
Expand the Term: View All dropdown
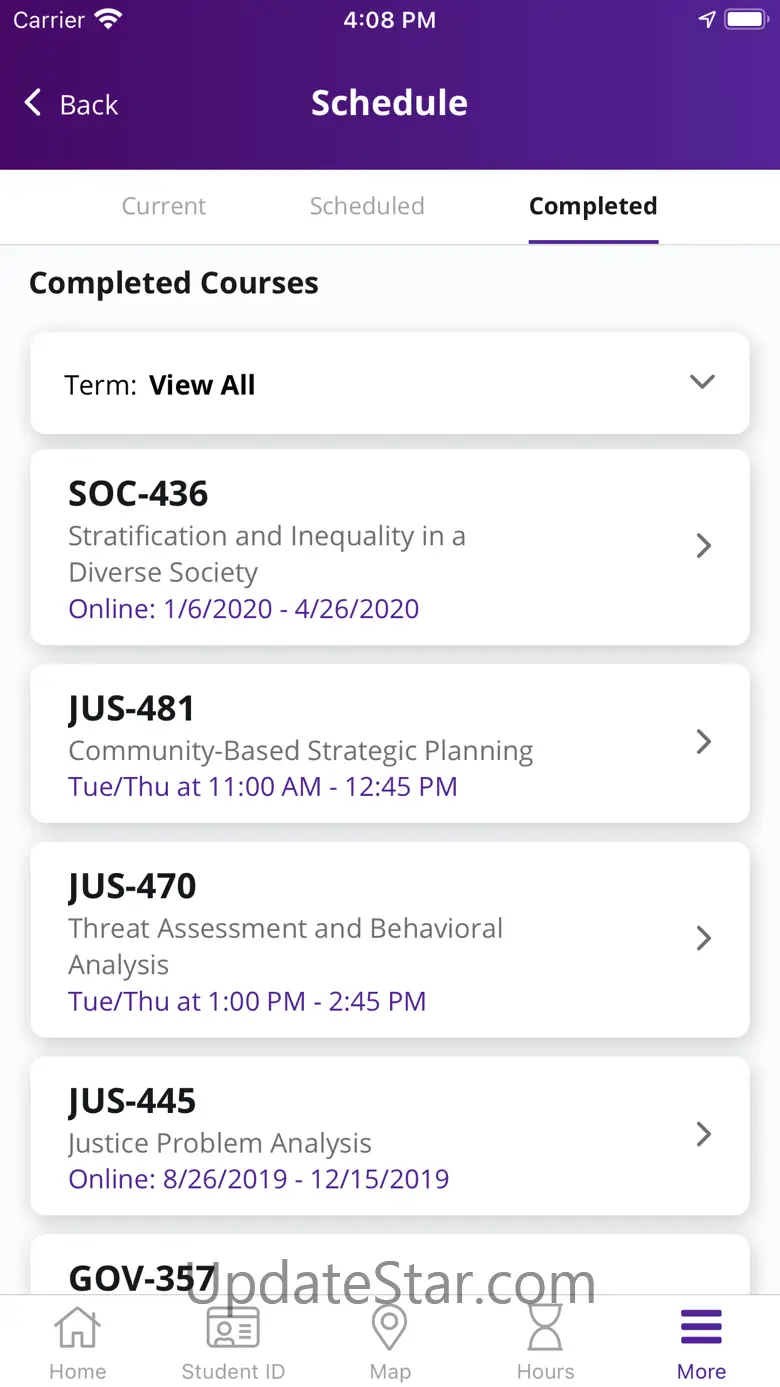point(702,383)
